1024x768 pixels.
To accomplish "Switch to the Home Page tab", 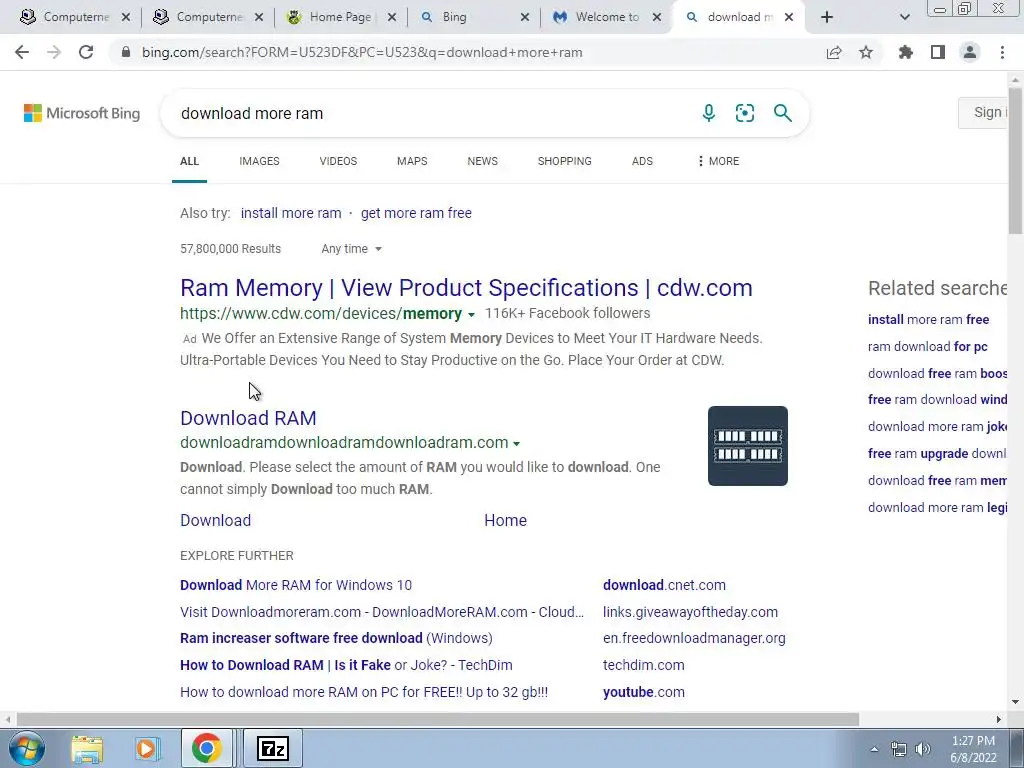I will [340, 17].
